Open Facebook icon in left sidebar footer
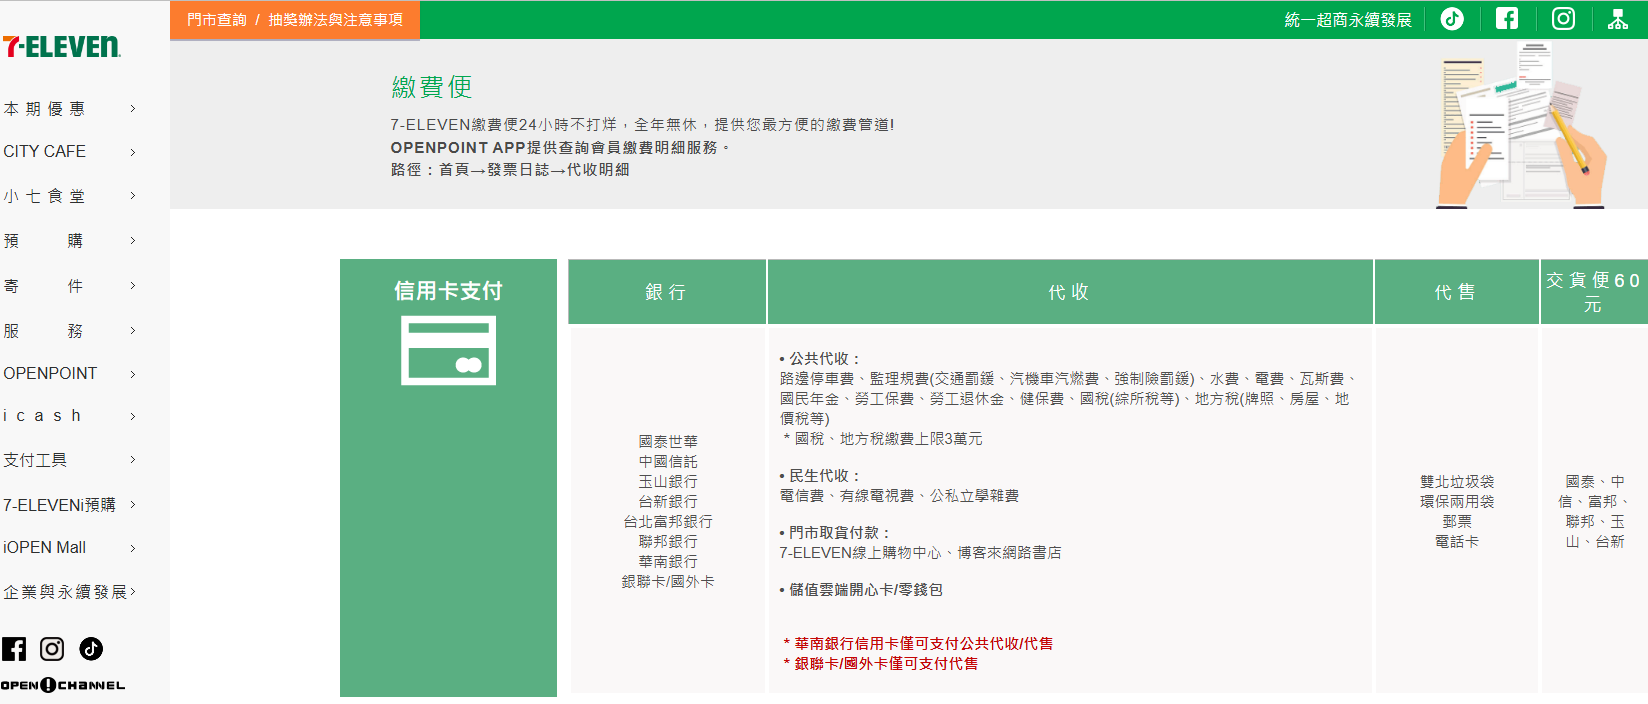The height and width of the screenshot is (704, 1648). point(14,649)
